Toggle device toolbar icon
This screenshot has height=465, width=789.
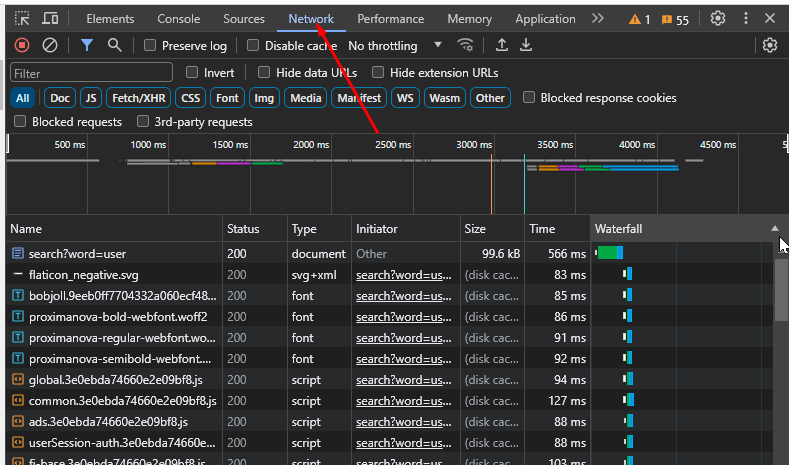50,19
